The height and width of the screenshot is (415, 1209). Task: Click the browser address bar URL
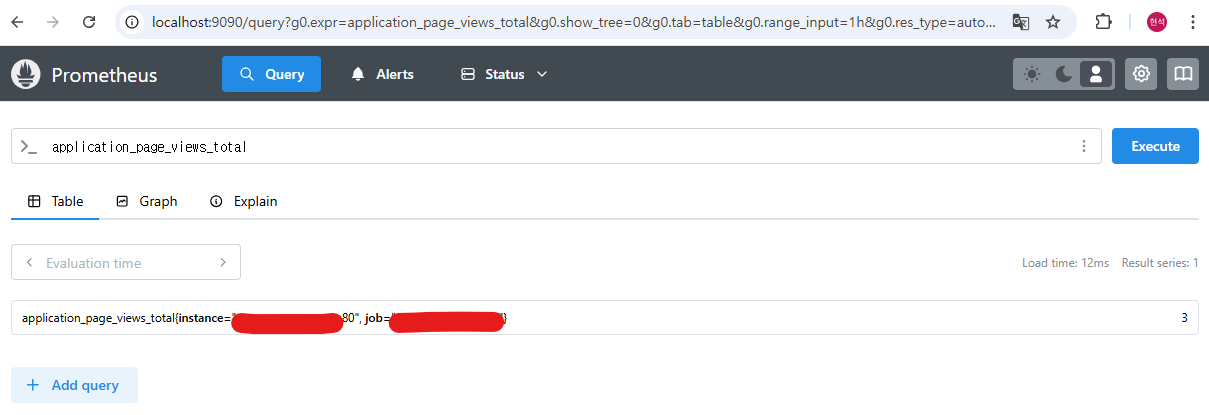click(573, 21)
